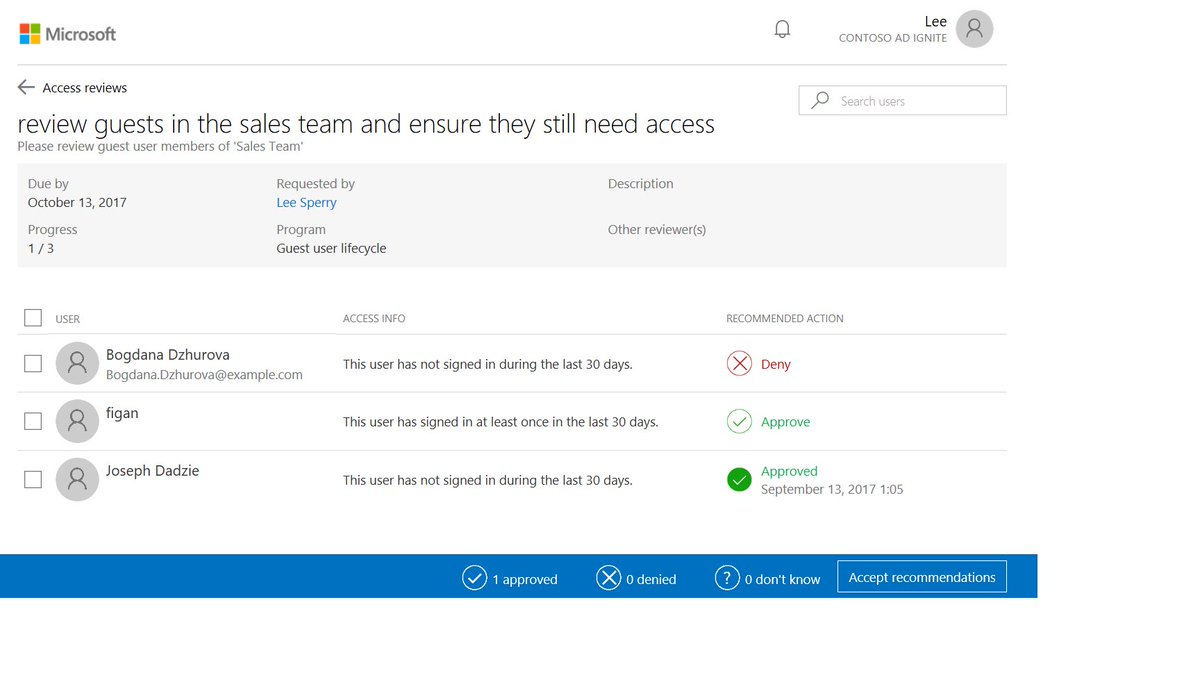The image size is (1200, 675).
Task: Check Bogdana Dzhurova's row checkbox
Action: [x=32, y=363]
